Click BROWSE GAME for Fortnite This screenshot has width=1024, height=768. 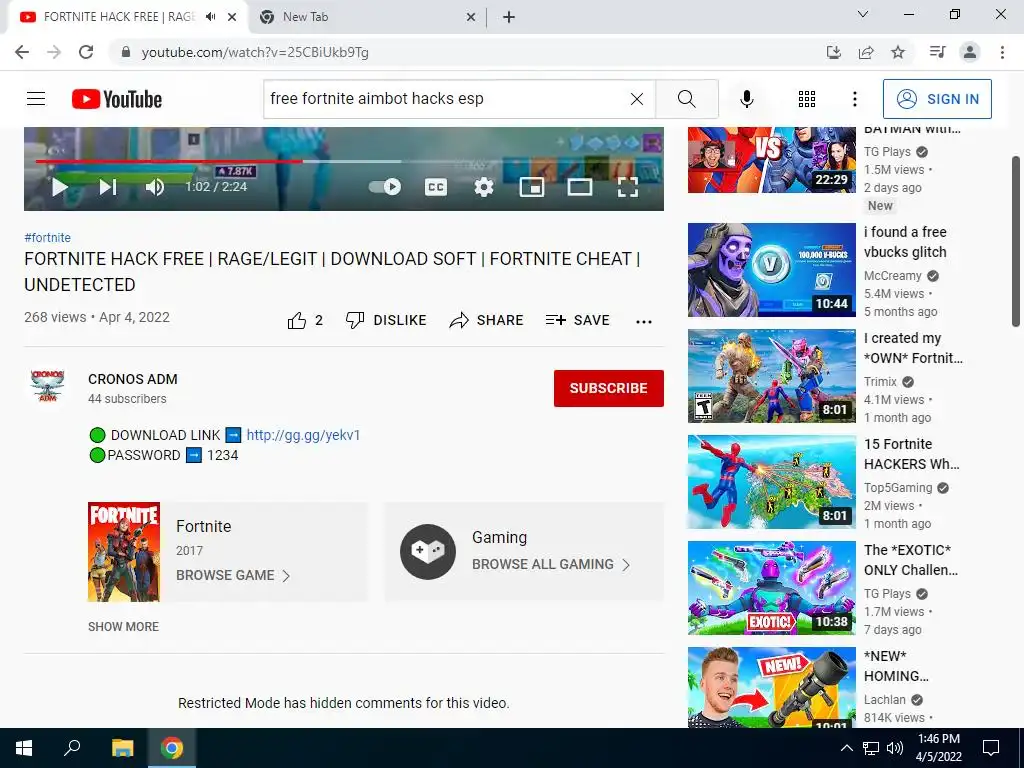(x=232, y=575)
